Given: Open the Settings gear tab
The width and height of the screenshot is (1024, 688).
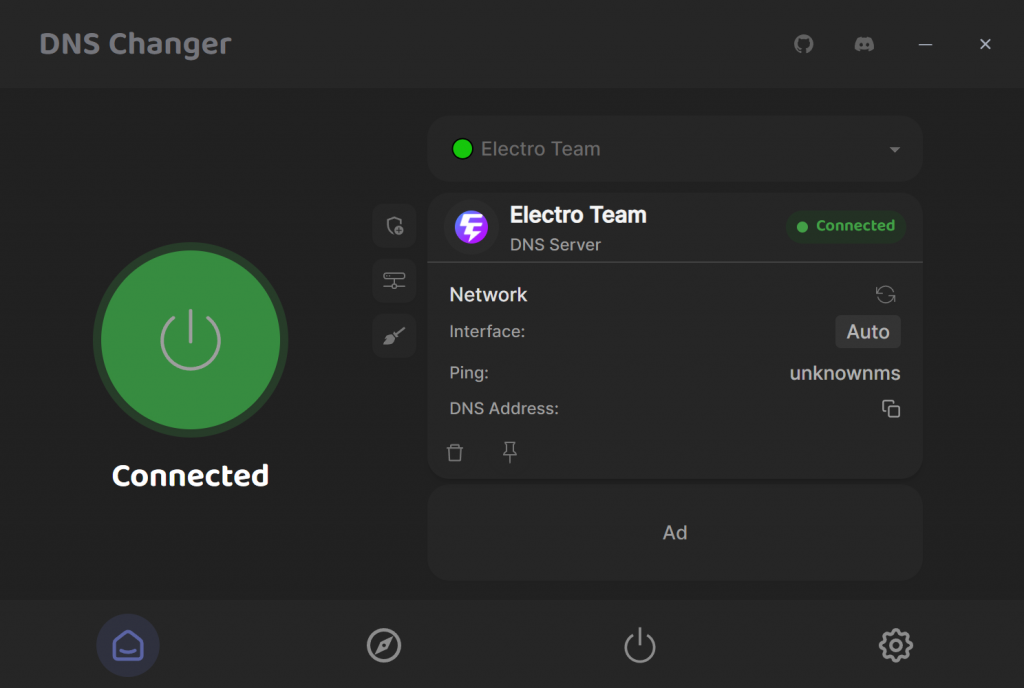Looking at the screenshot, I should [x=896, y=646].
